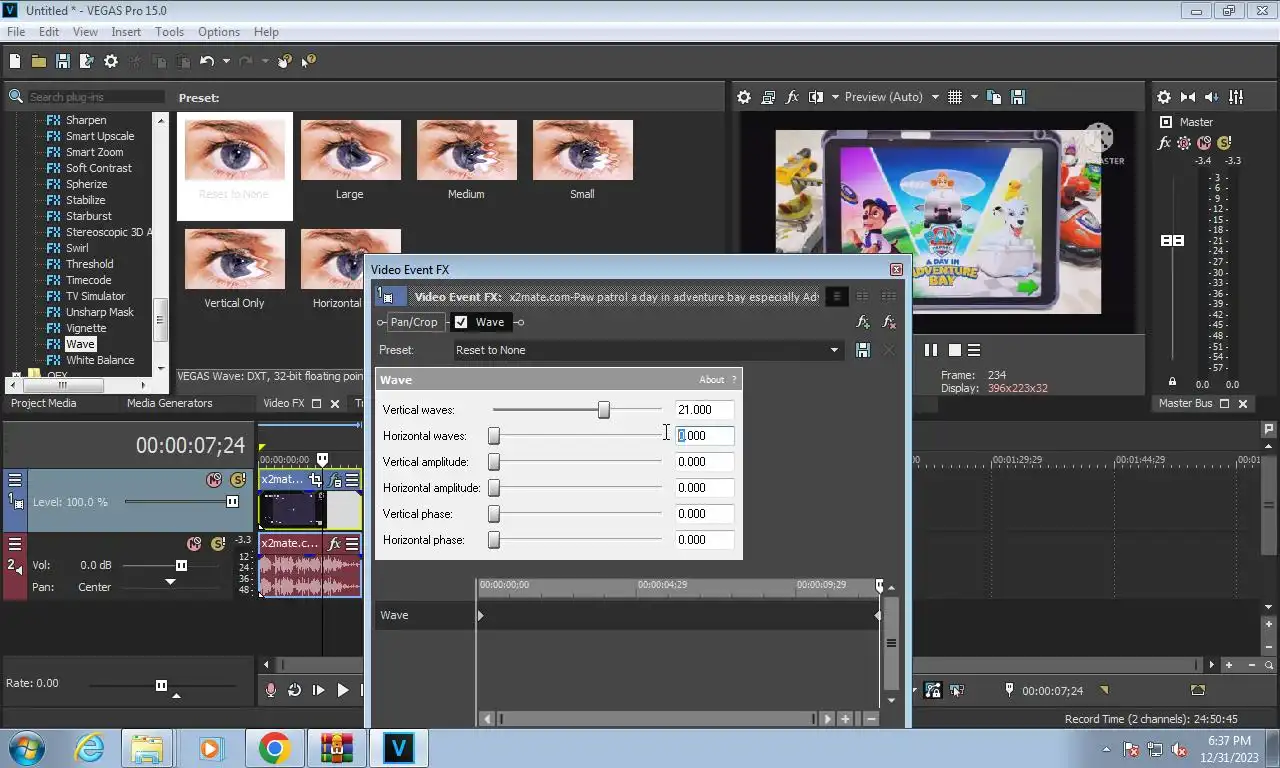The image size is (1280, 768).
Task: Toggle Master bus automation settings button
Action: tap(1184, 143)
